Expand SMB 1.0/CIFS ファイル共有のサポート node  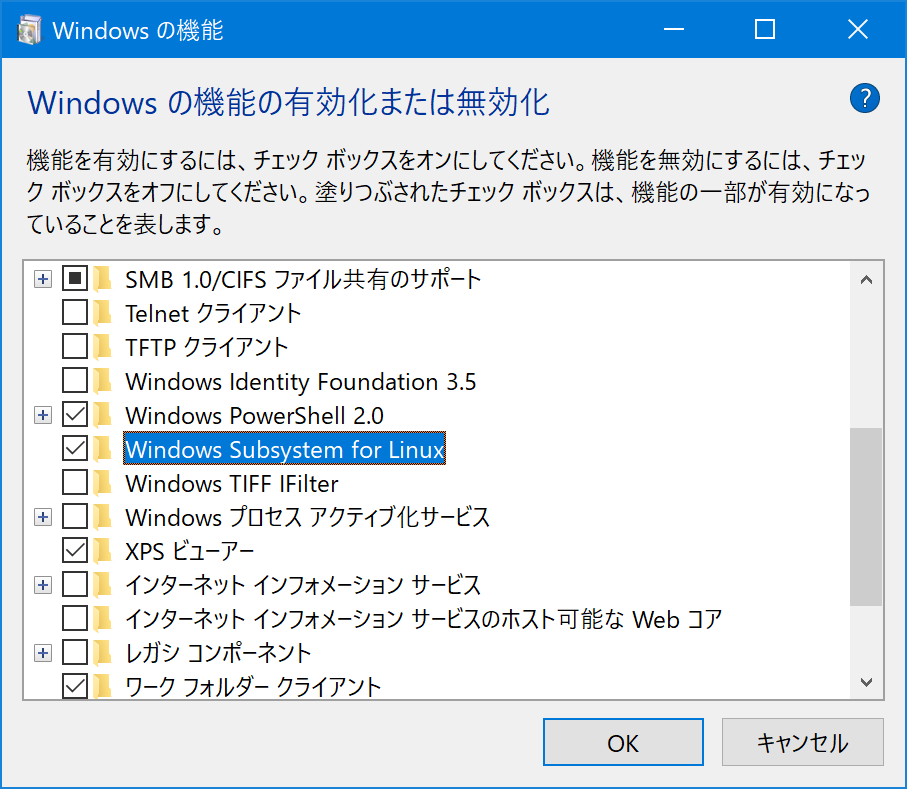click(42, 279)
